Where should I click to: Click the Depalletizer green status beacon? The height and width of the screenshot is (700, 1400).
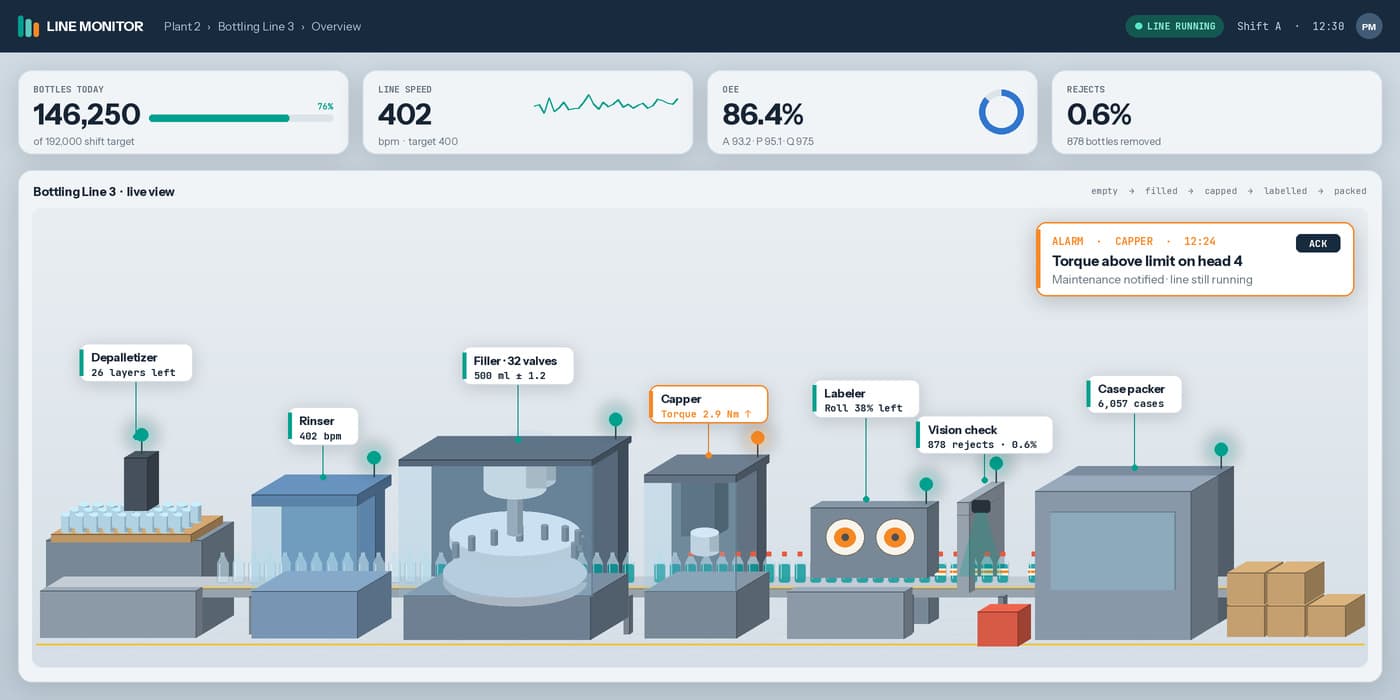tap(142, 435)
